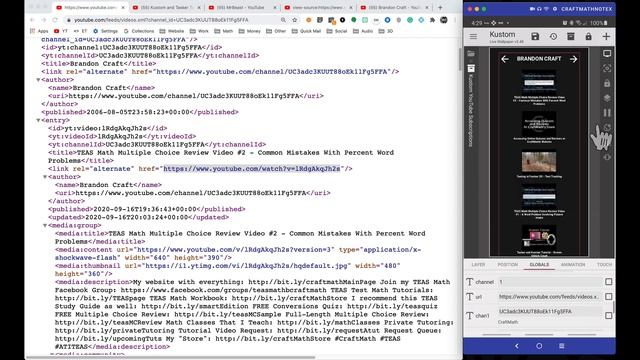The width and height of the screenshot is (640, 360).
Task: Open the YT bookmark
Action: click(61, 31)
